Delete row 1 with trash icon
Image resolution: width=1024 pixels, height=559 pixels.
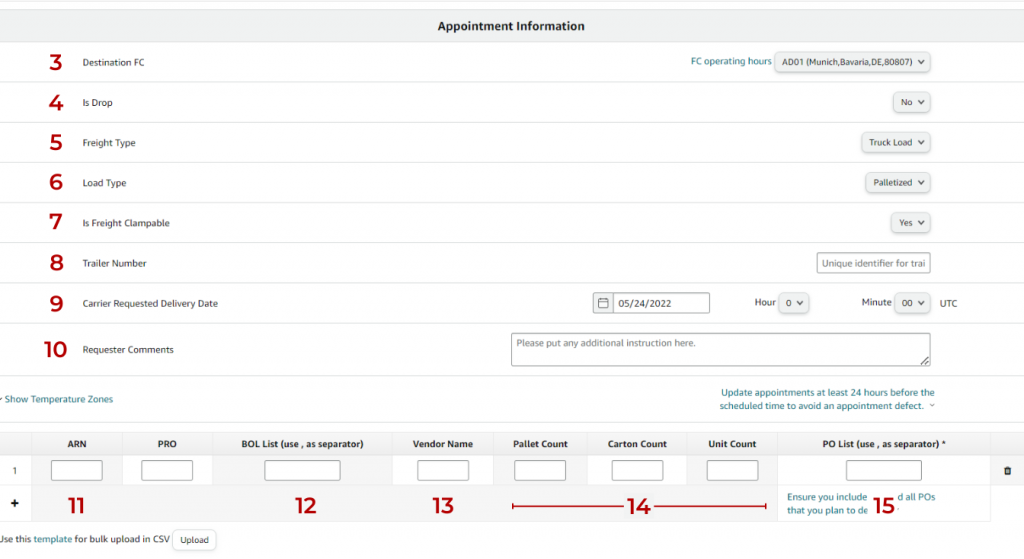pyautogui.click(x=1006, y=470)
